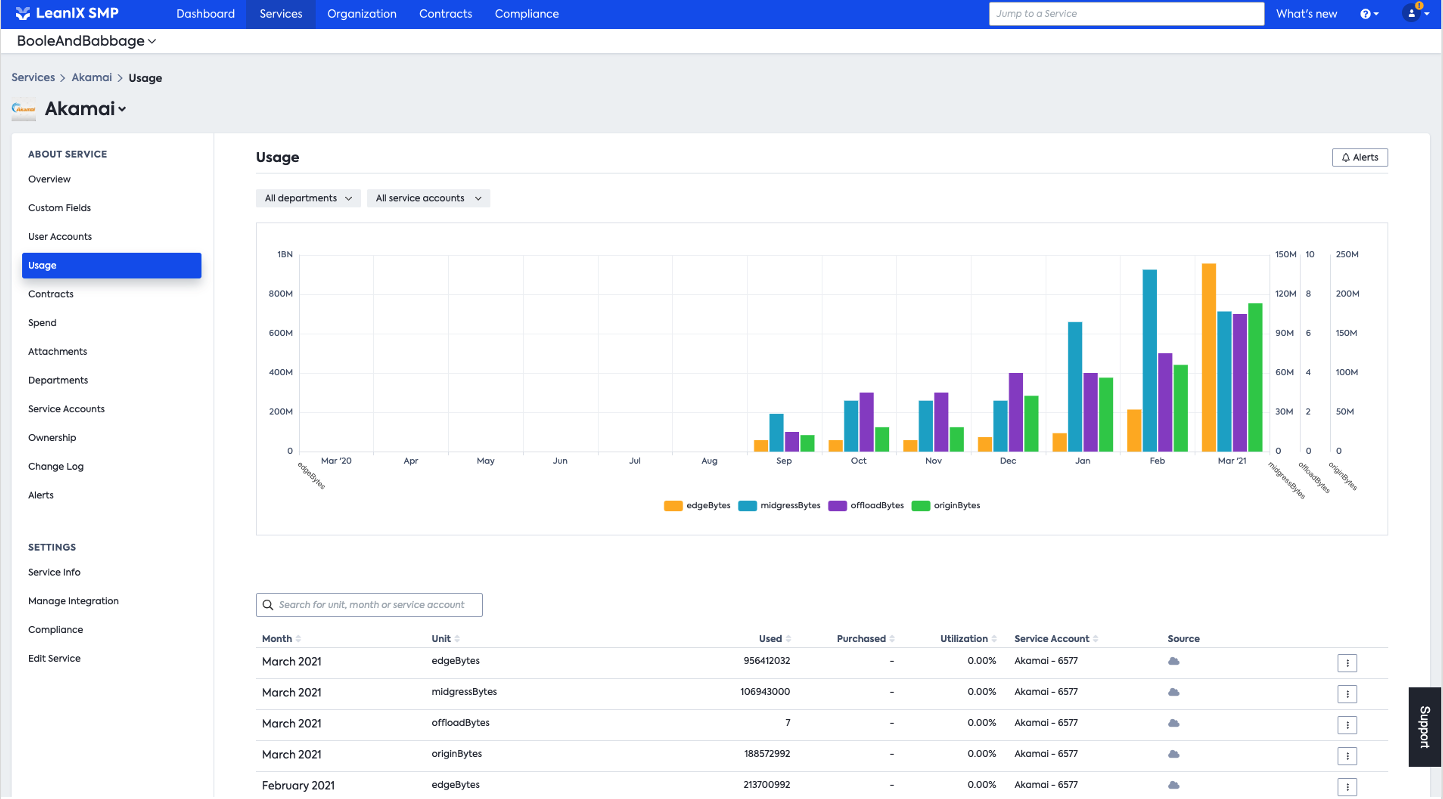Open Attachments in sidebar
1443x799 pixels.
[x=58, y=352]
